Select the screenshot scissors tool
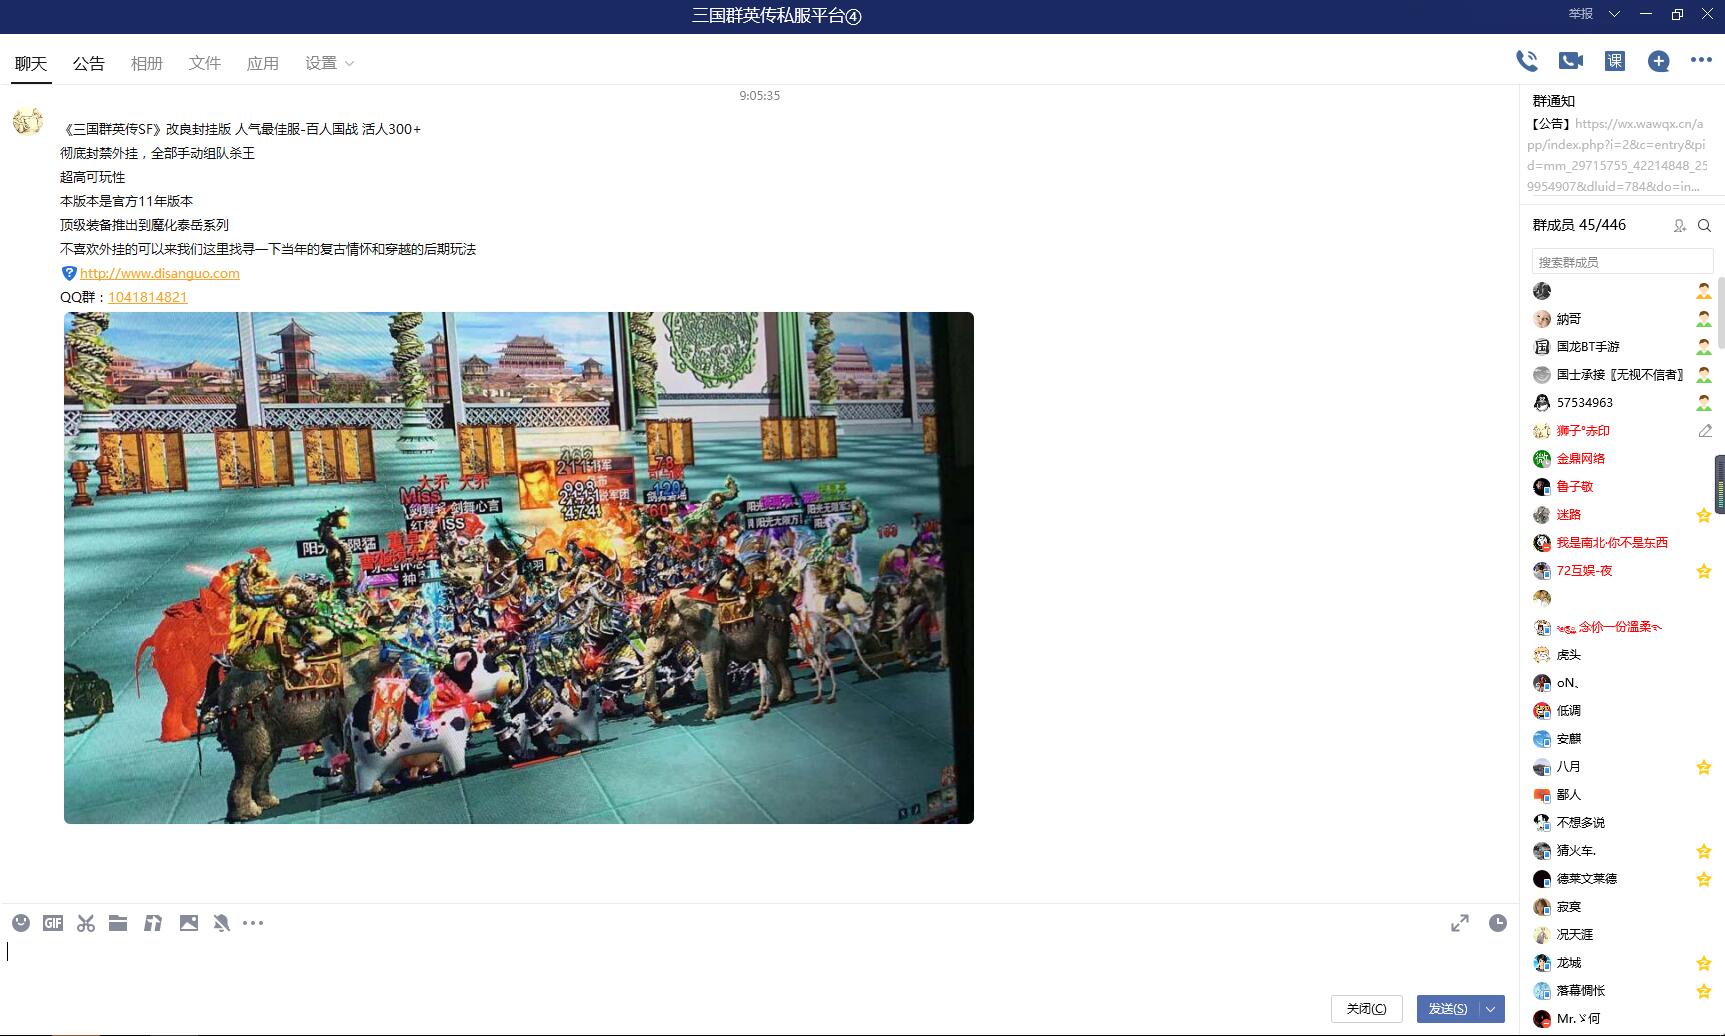Screen dimensions: 1725x1036 pyautogui.click(x=86, y=923)
